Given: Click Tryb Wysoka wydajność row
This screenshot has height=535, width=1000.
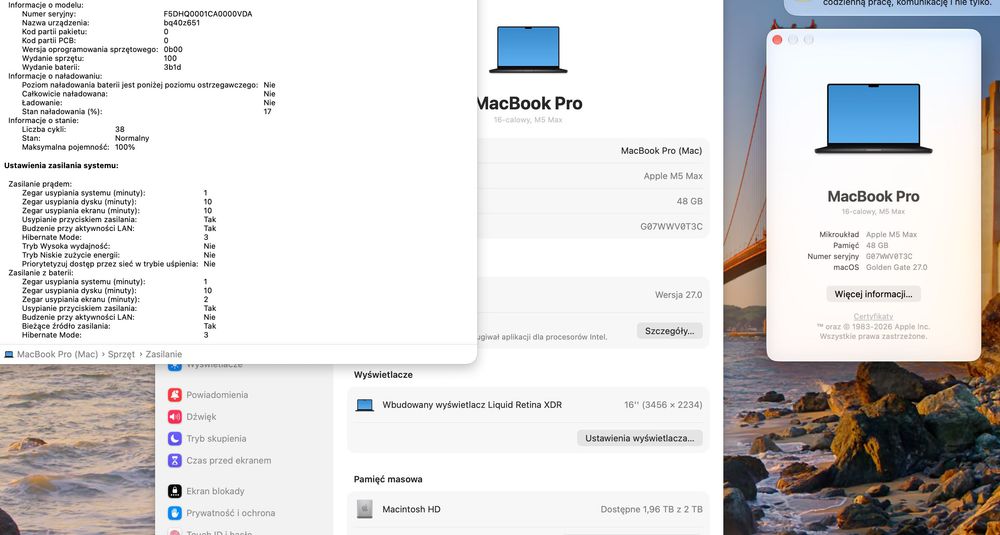Looking at the screenshot, I should point(119,246).
